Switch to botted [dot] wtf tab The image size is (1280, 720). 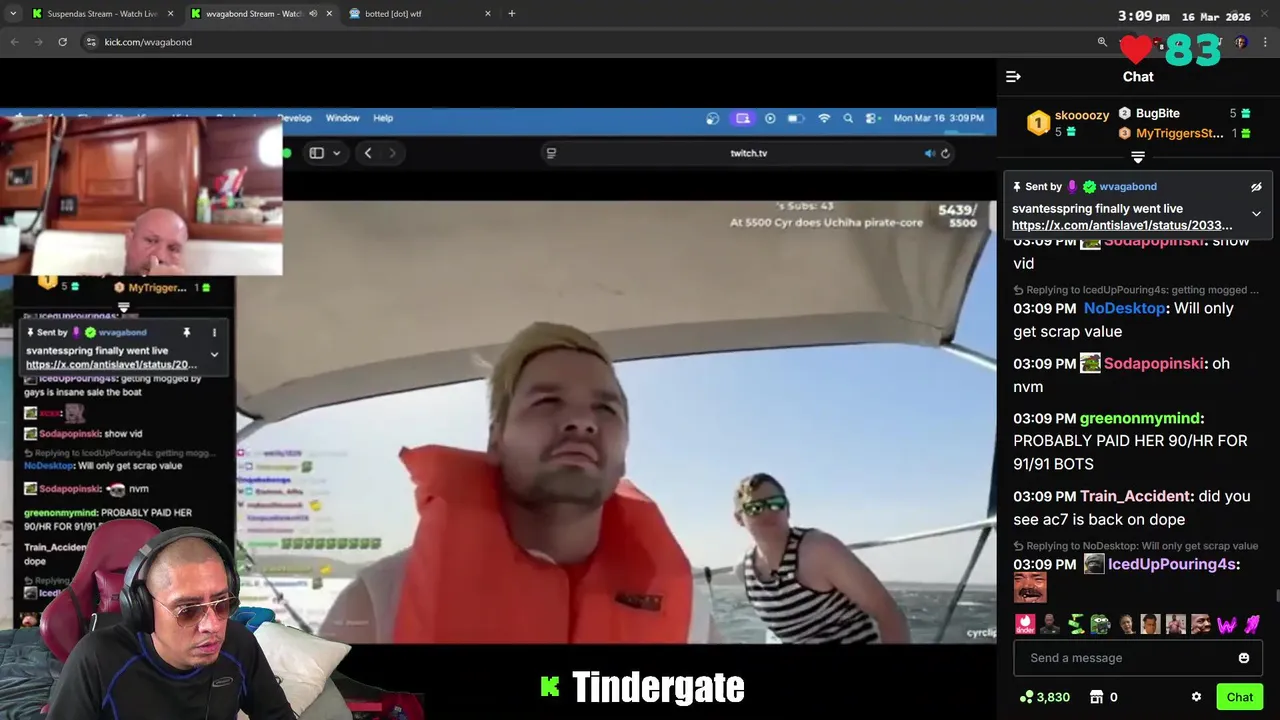420,14
